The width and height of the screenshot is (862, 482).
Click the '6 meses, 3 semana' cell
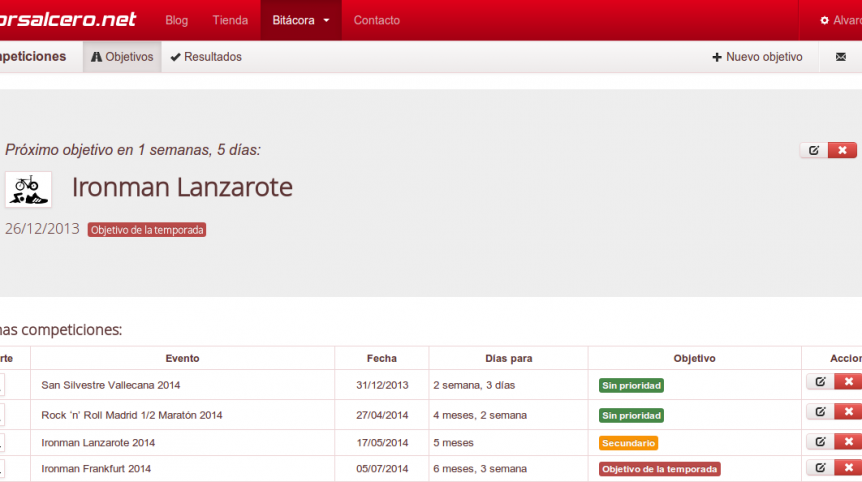(480, 469)
